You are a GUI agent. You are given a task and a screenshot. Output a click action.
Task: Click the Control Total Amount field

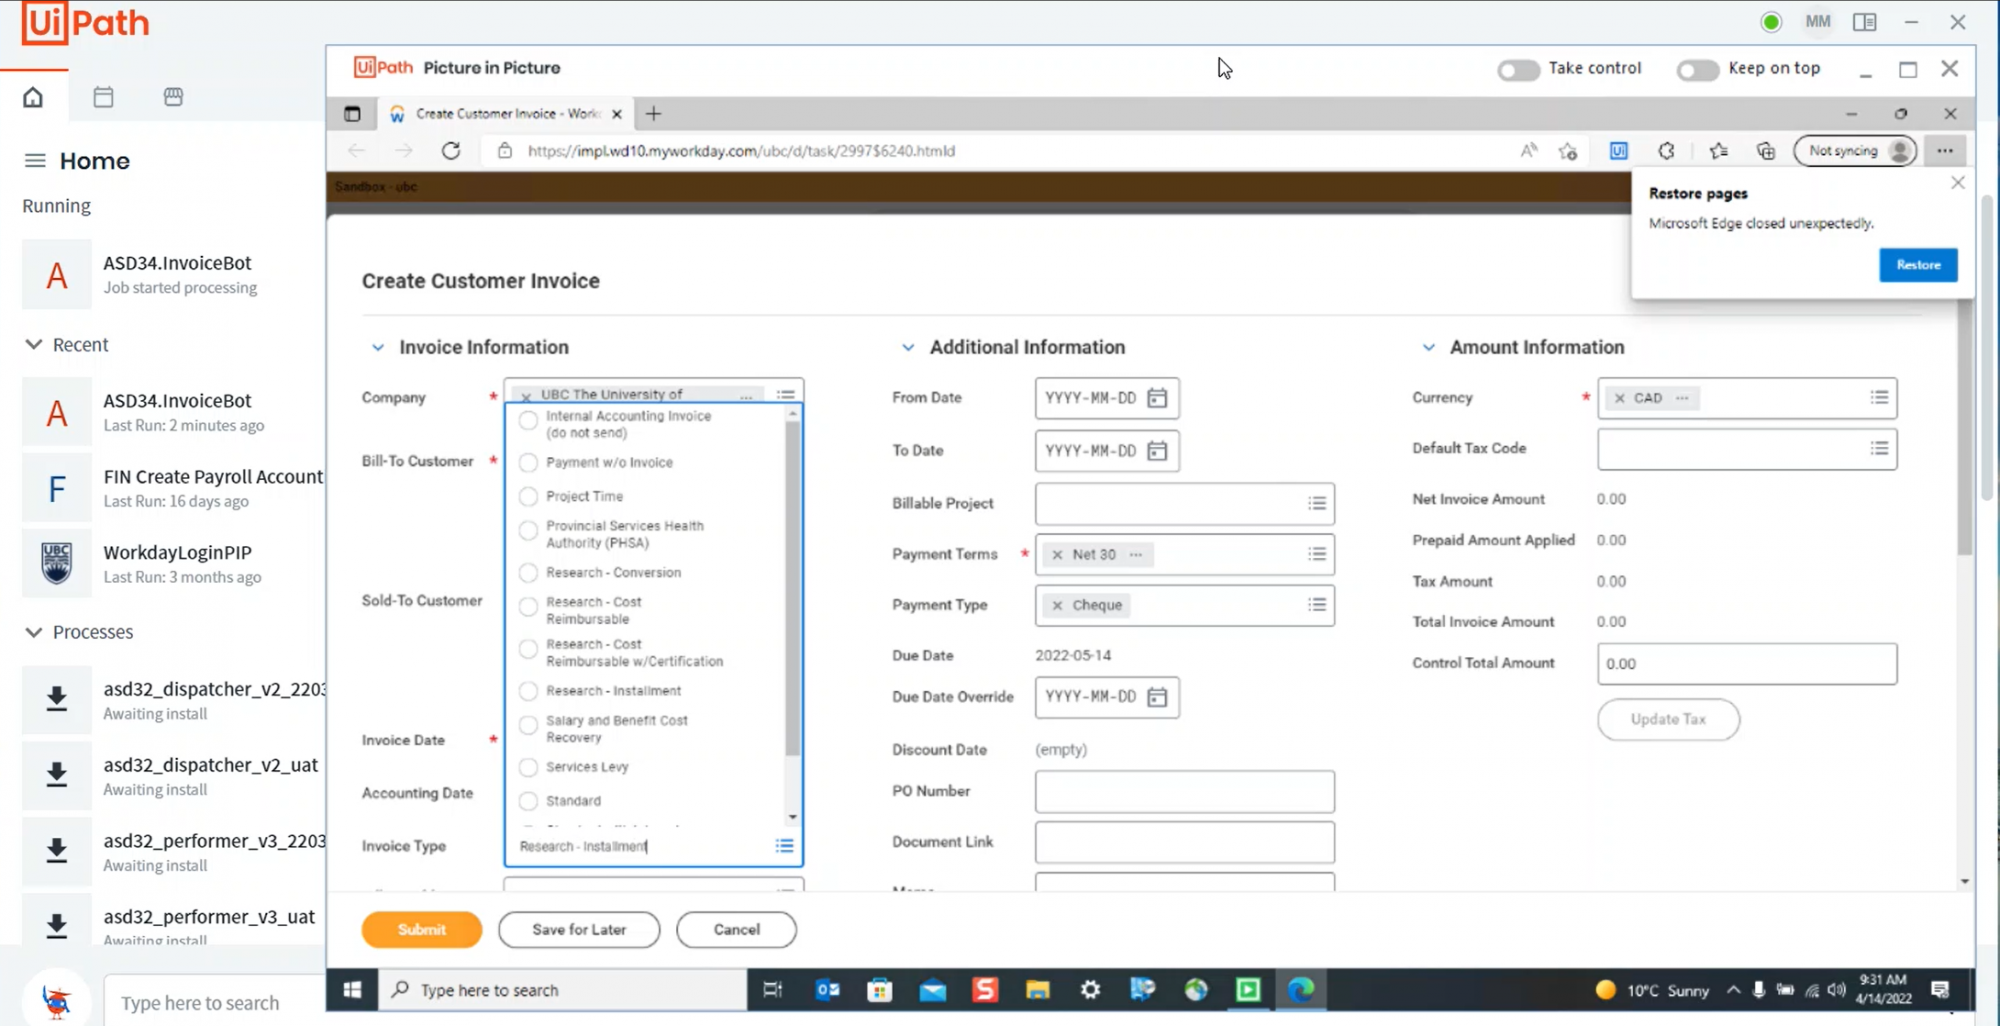click(1746, 664)
